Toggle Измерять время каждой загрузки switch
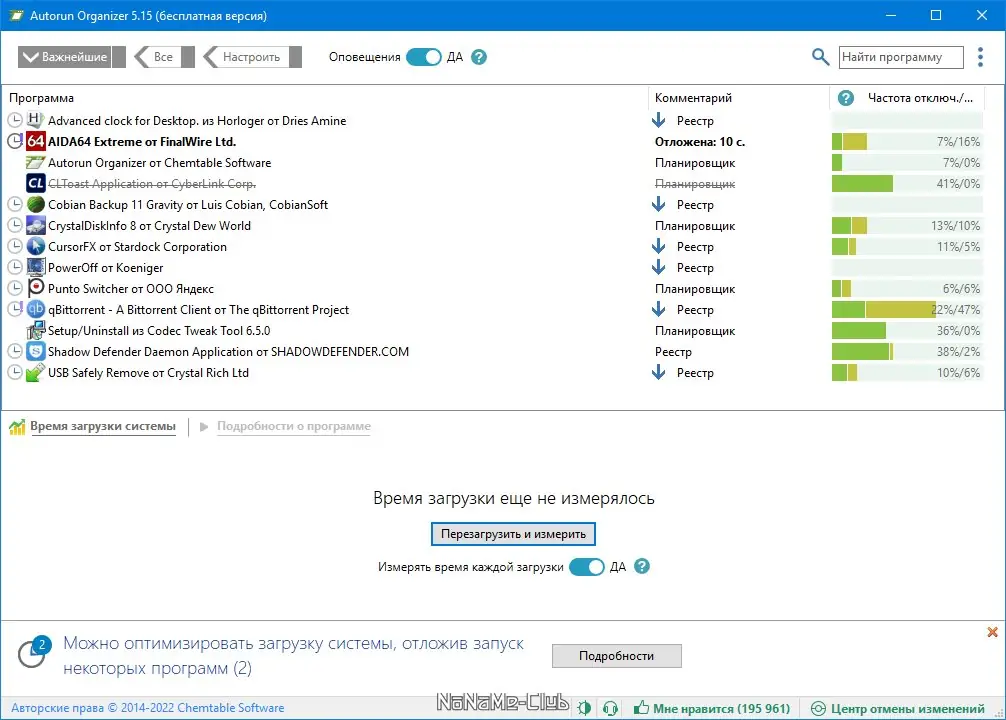Viewport: 1006px width, 720px height. click(x=586, y=567)
